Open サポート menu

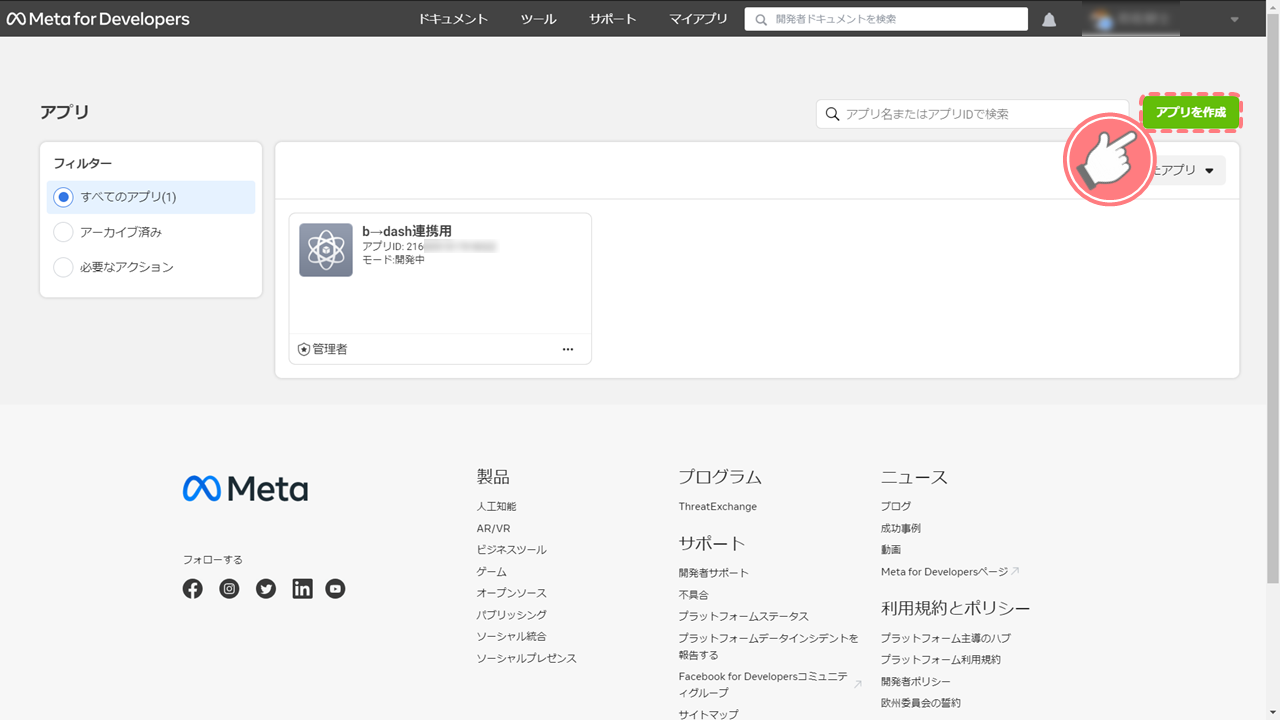click(613, 19)
